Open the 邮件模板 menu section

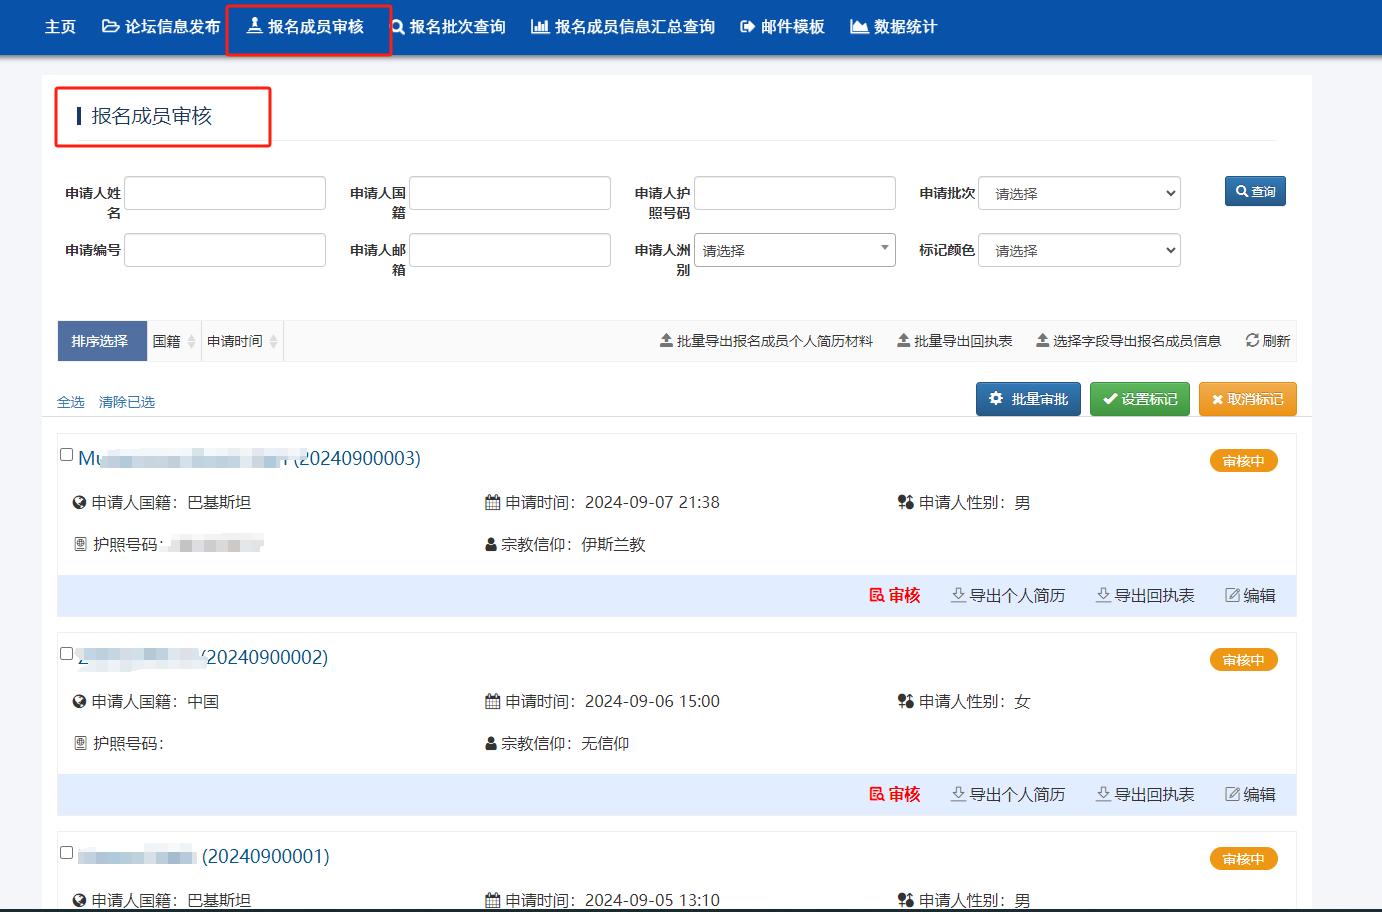781,27
